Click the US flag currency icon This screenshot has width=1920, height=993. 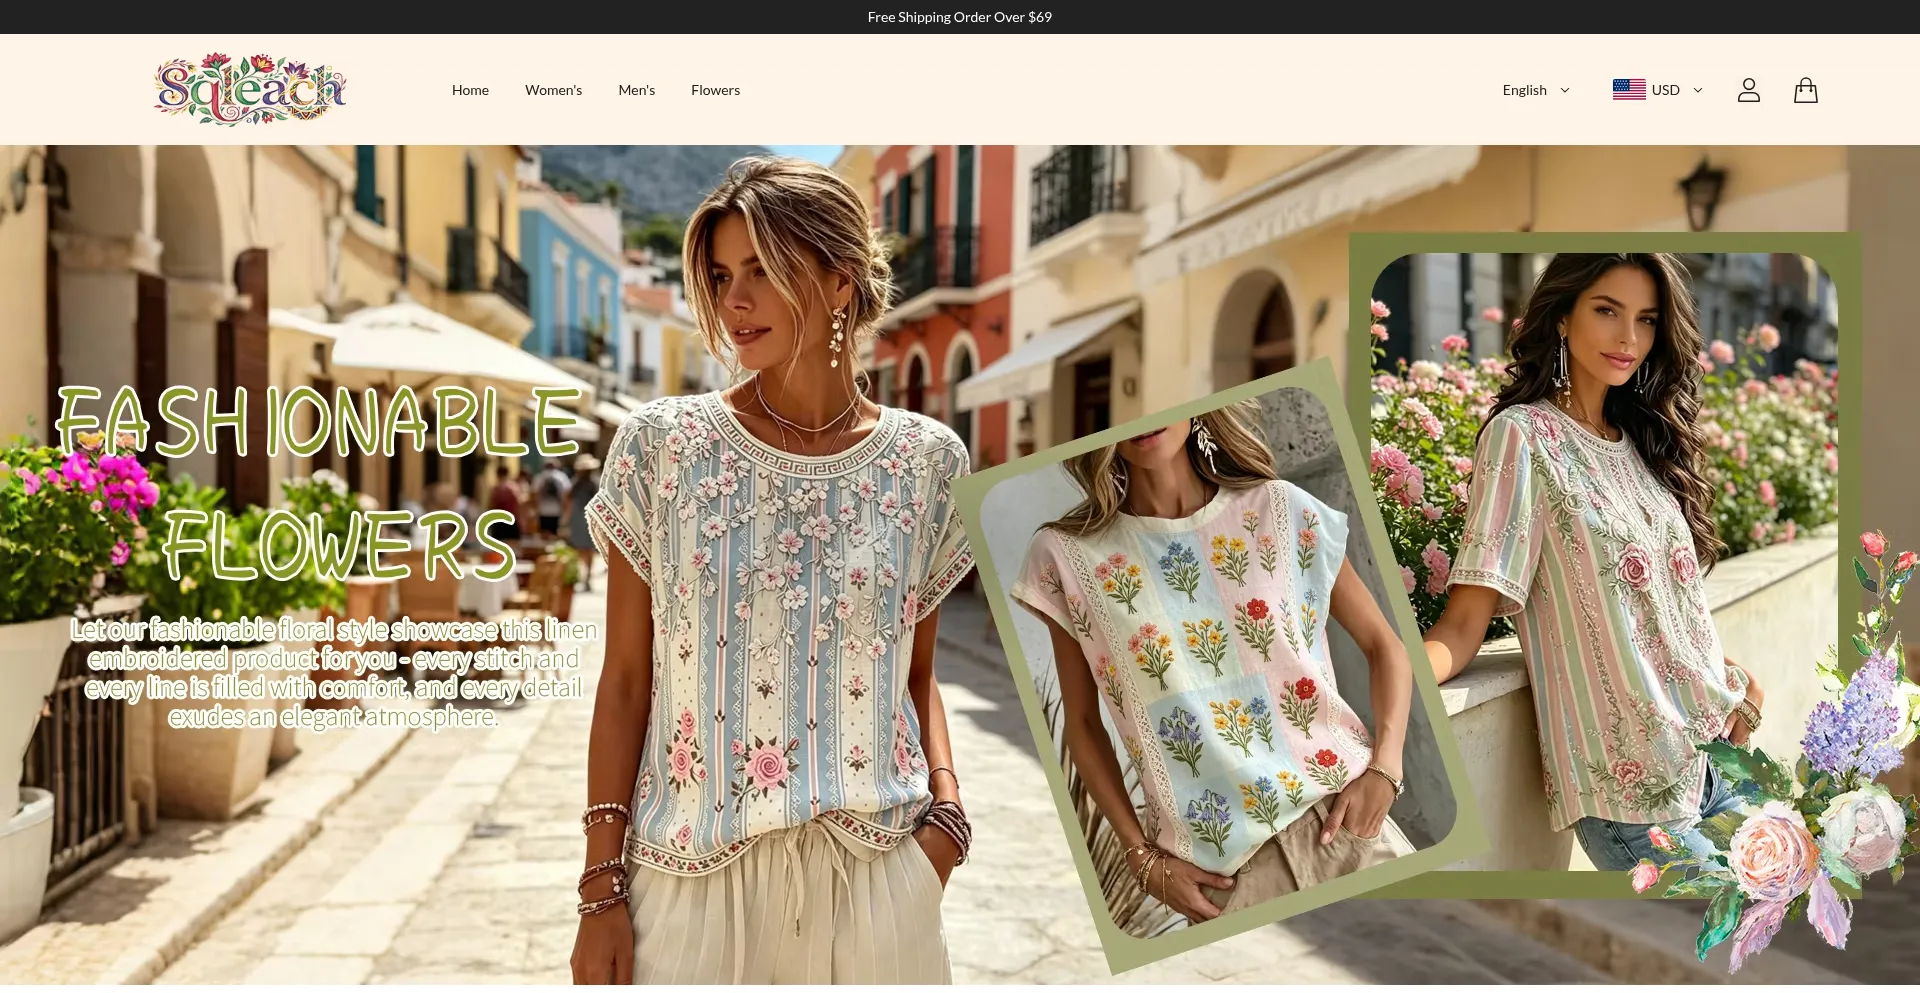tap(1629, 90)
